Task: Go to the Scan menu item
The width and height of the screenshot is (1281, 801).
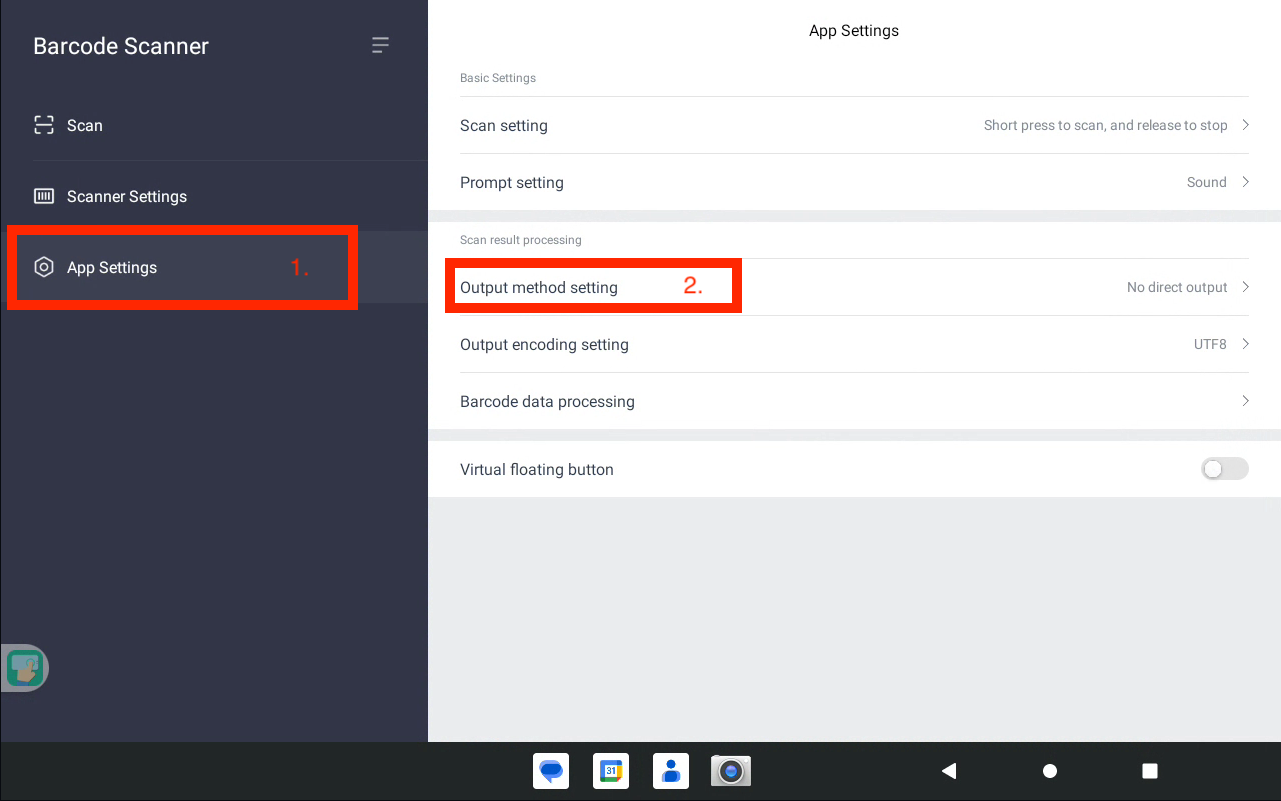Action: pyautogui.click(x=214, y=125)
